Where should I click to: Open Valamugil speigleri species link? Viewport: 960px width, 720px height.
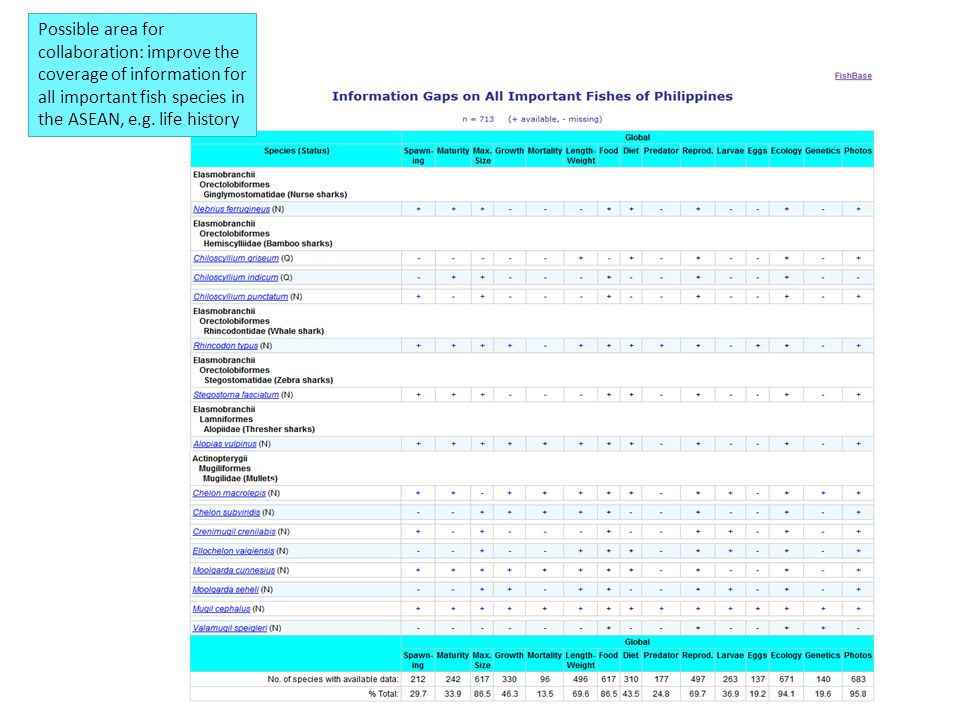230,628
